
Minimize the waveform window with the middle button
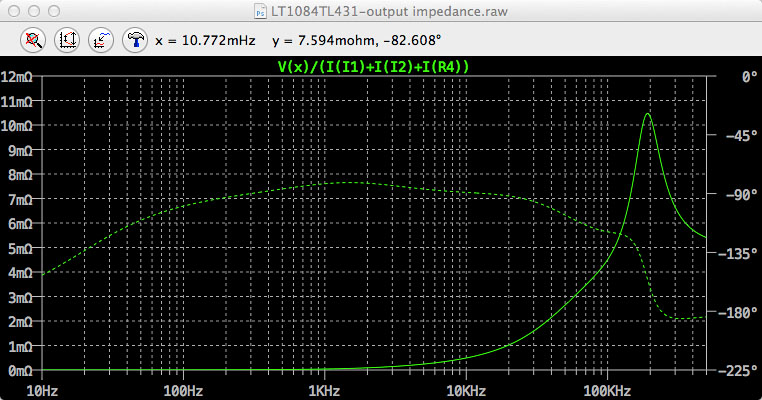click(34, 11)
